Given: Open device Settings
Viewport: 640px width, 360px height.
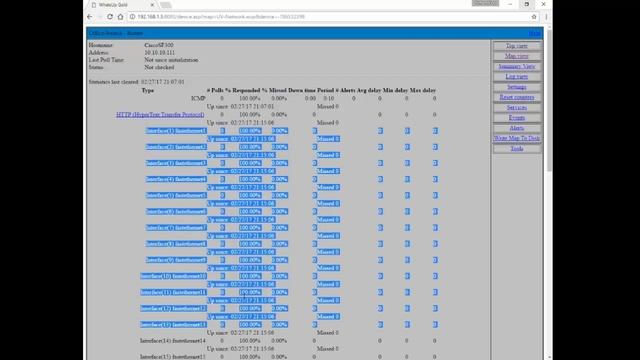Looking at the screenshot, I should [x=517, y=87].
